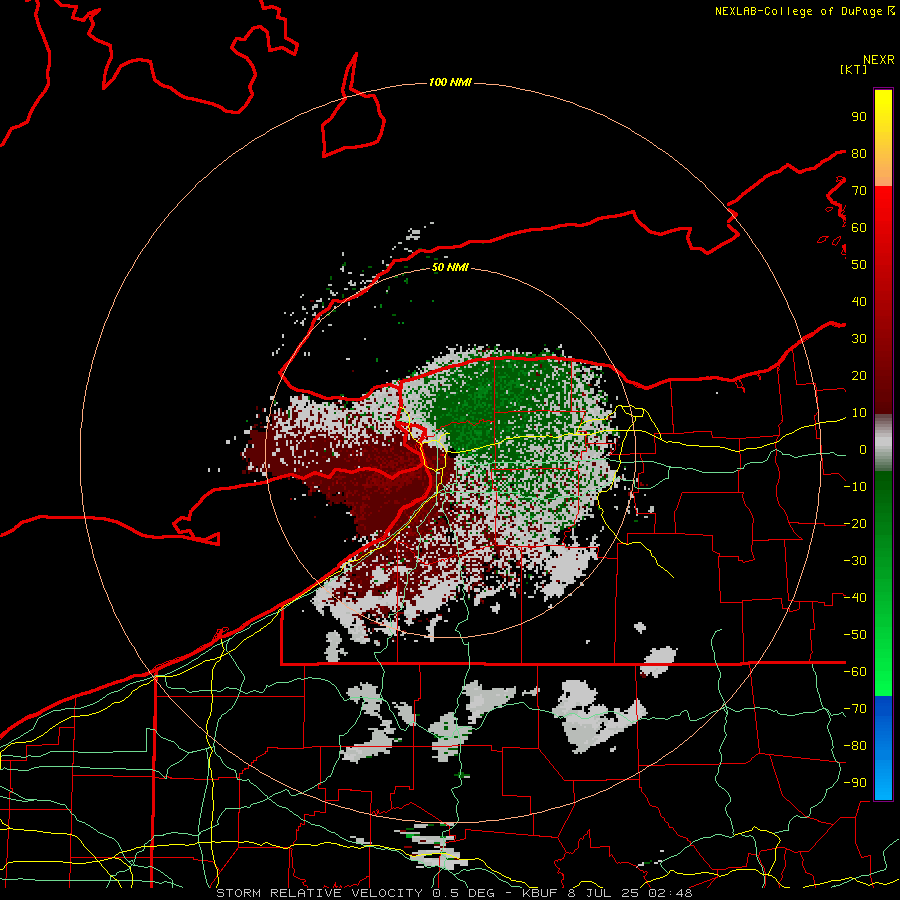Click the [KT] units label
This screenshot has height=900, width=900.
click(853, 69)
